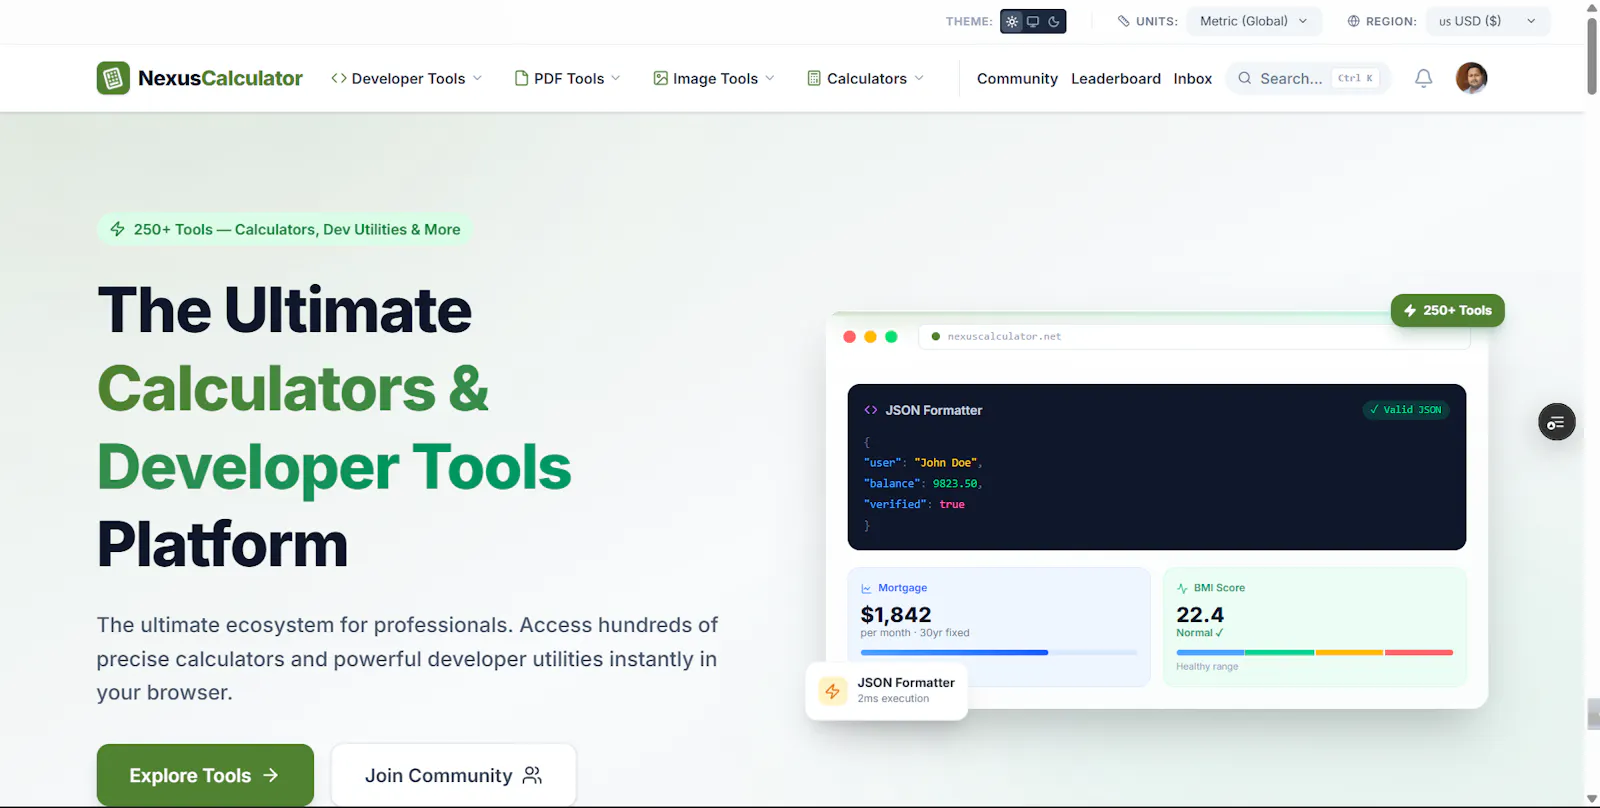The width and height of the screenshot is (1600, 808).
Task: Click the 250+ Tools green badge
Action: pos(1448,310)
